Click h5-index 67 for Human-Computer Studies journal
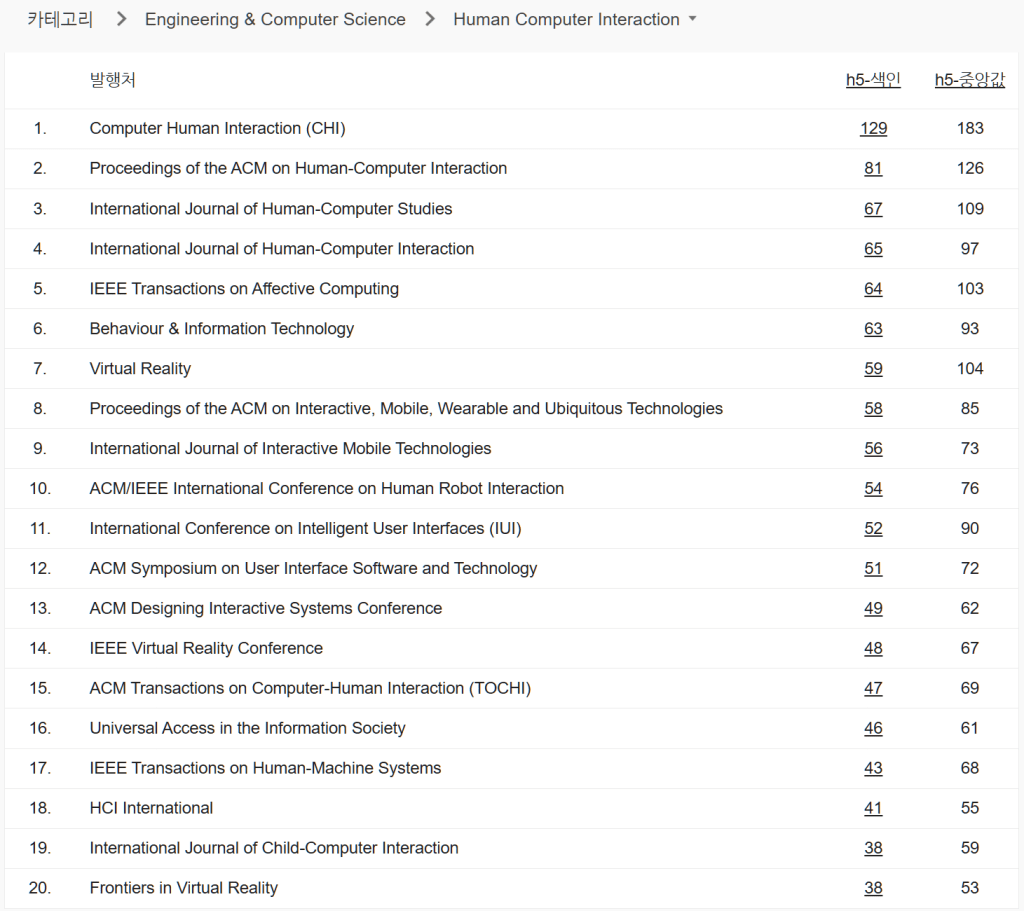Viewport: 1024px width, 911px height. [x=873, y=209]
